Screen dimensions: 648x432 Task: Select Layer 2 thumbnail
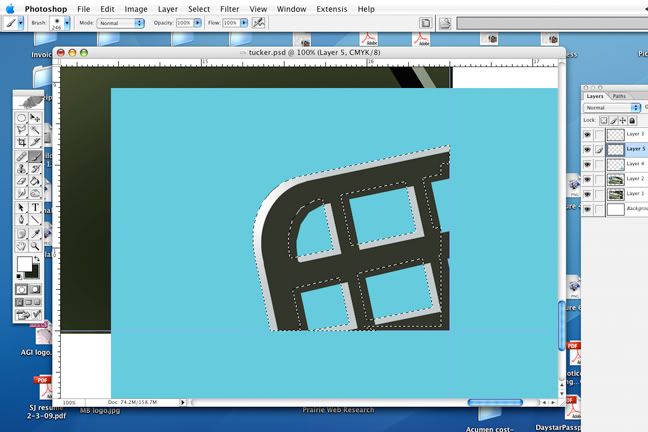pos(615,179)
